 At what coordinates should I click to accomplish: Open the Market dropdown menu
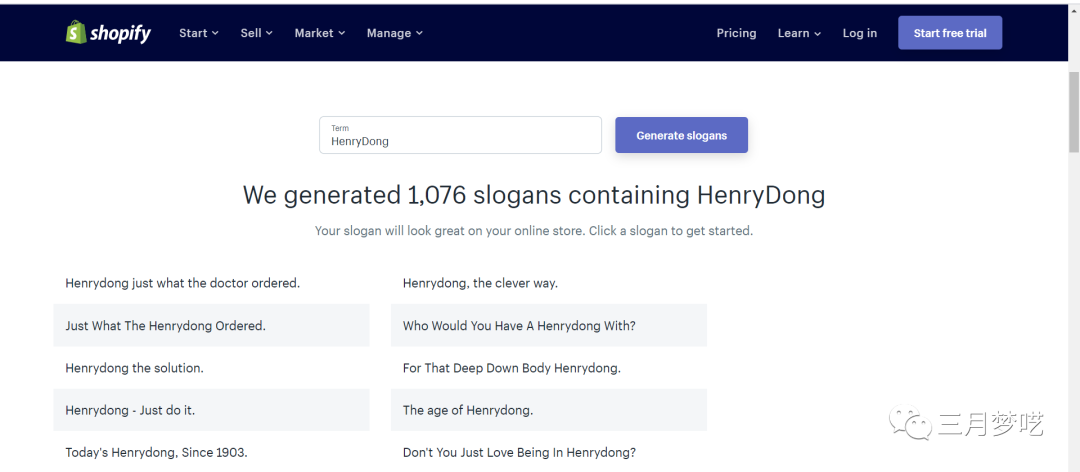point(319,33)
